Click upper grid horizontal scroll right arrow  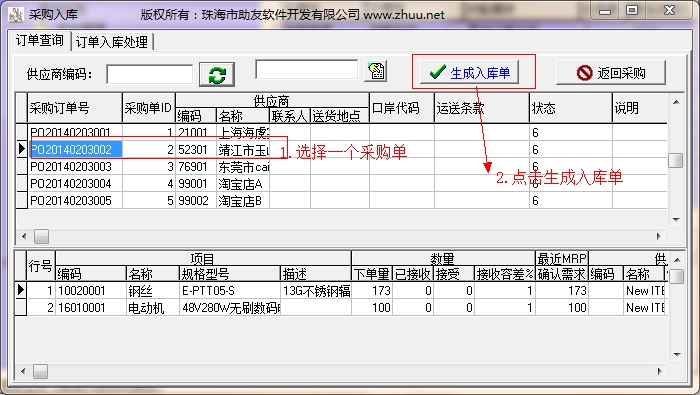point(658,236)
